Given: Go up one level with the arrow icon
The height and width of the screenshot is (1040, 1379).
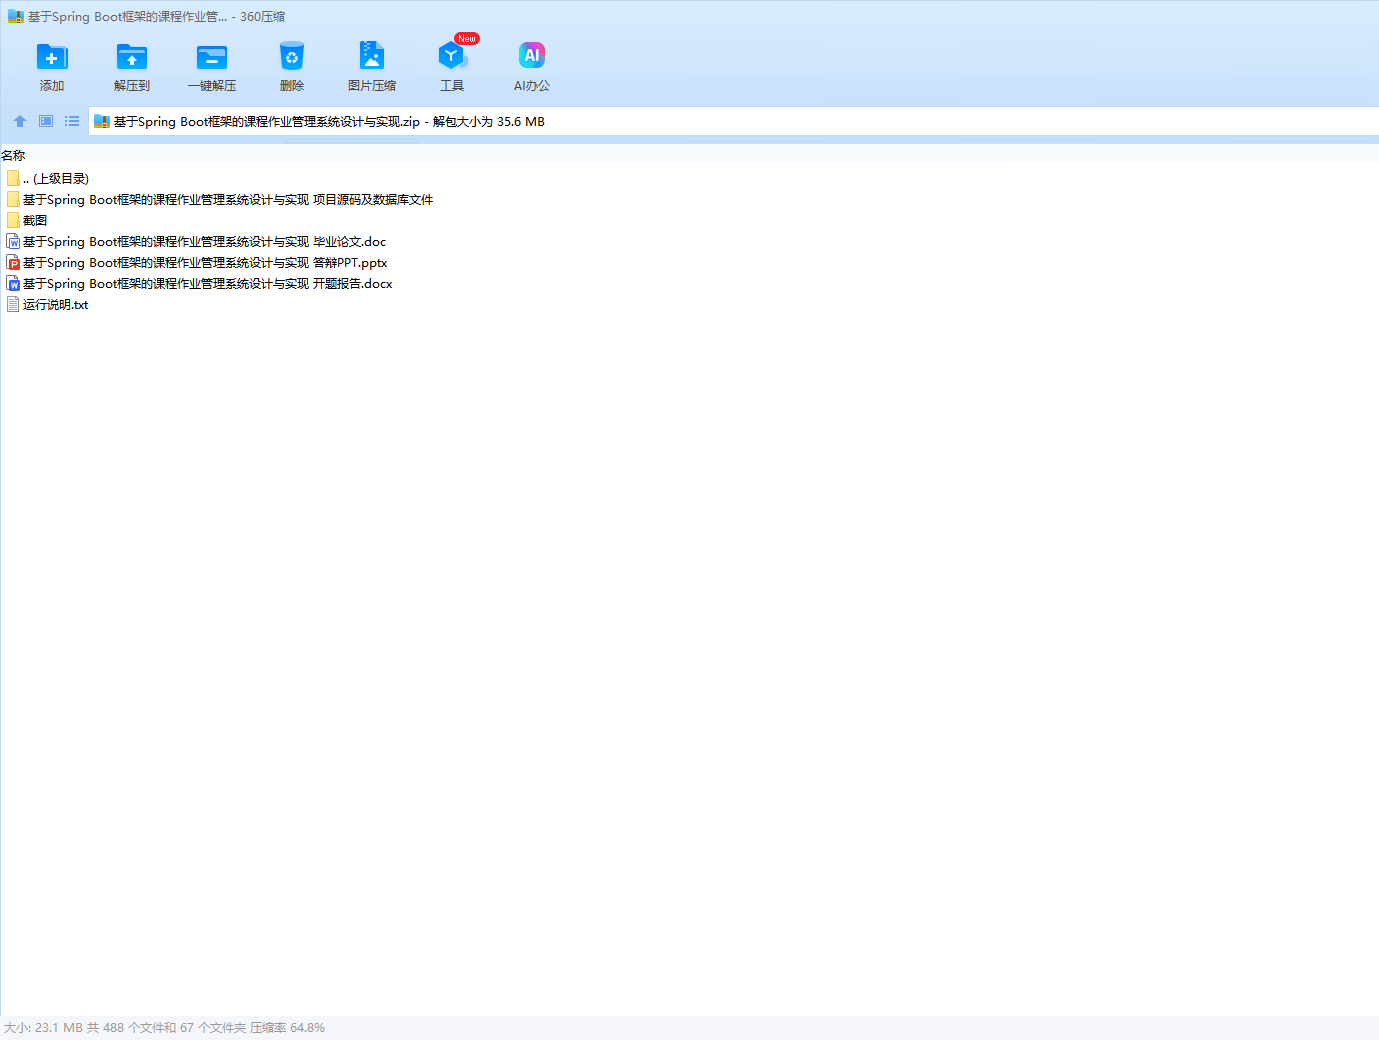Looking at the screenshot, I should click(x=20, y=121).
